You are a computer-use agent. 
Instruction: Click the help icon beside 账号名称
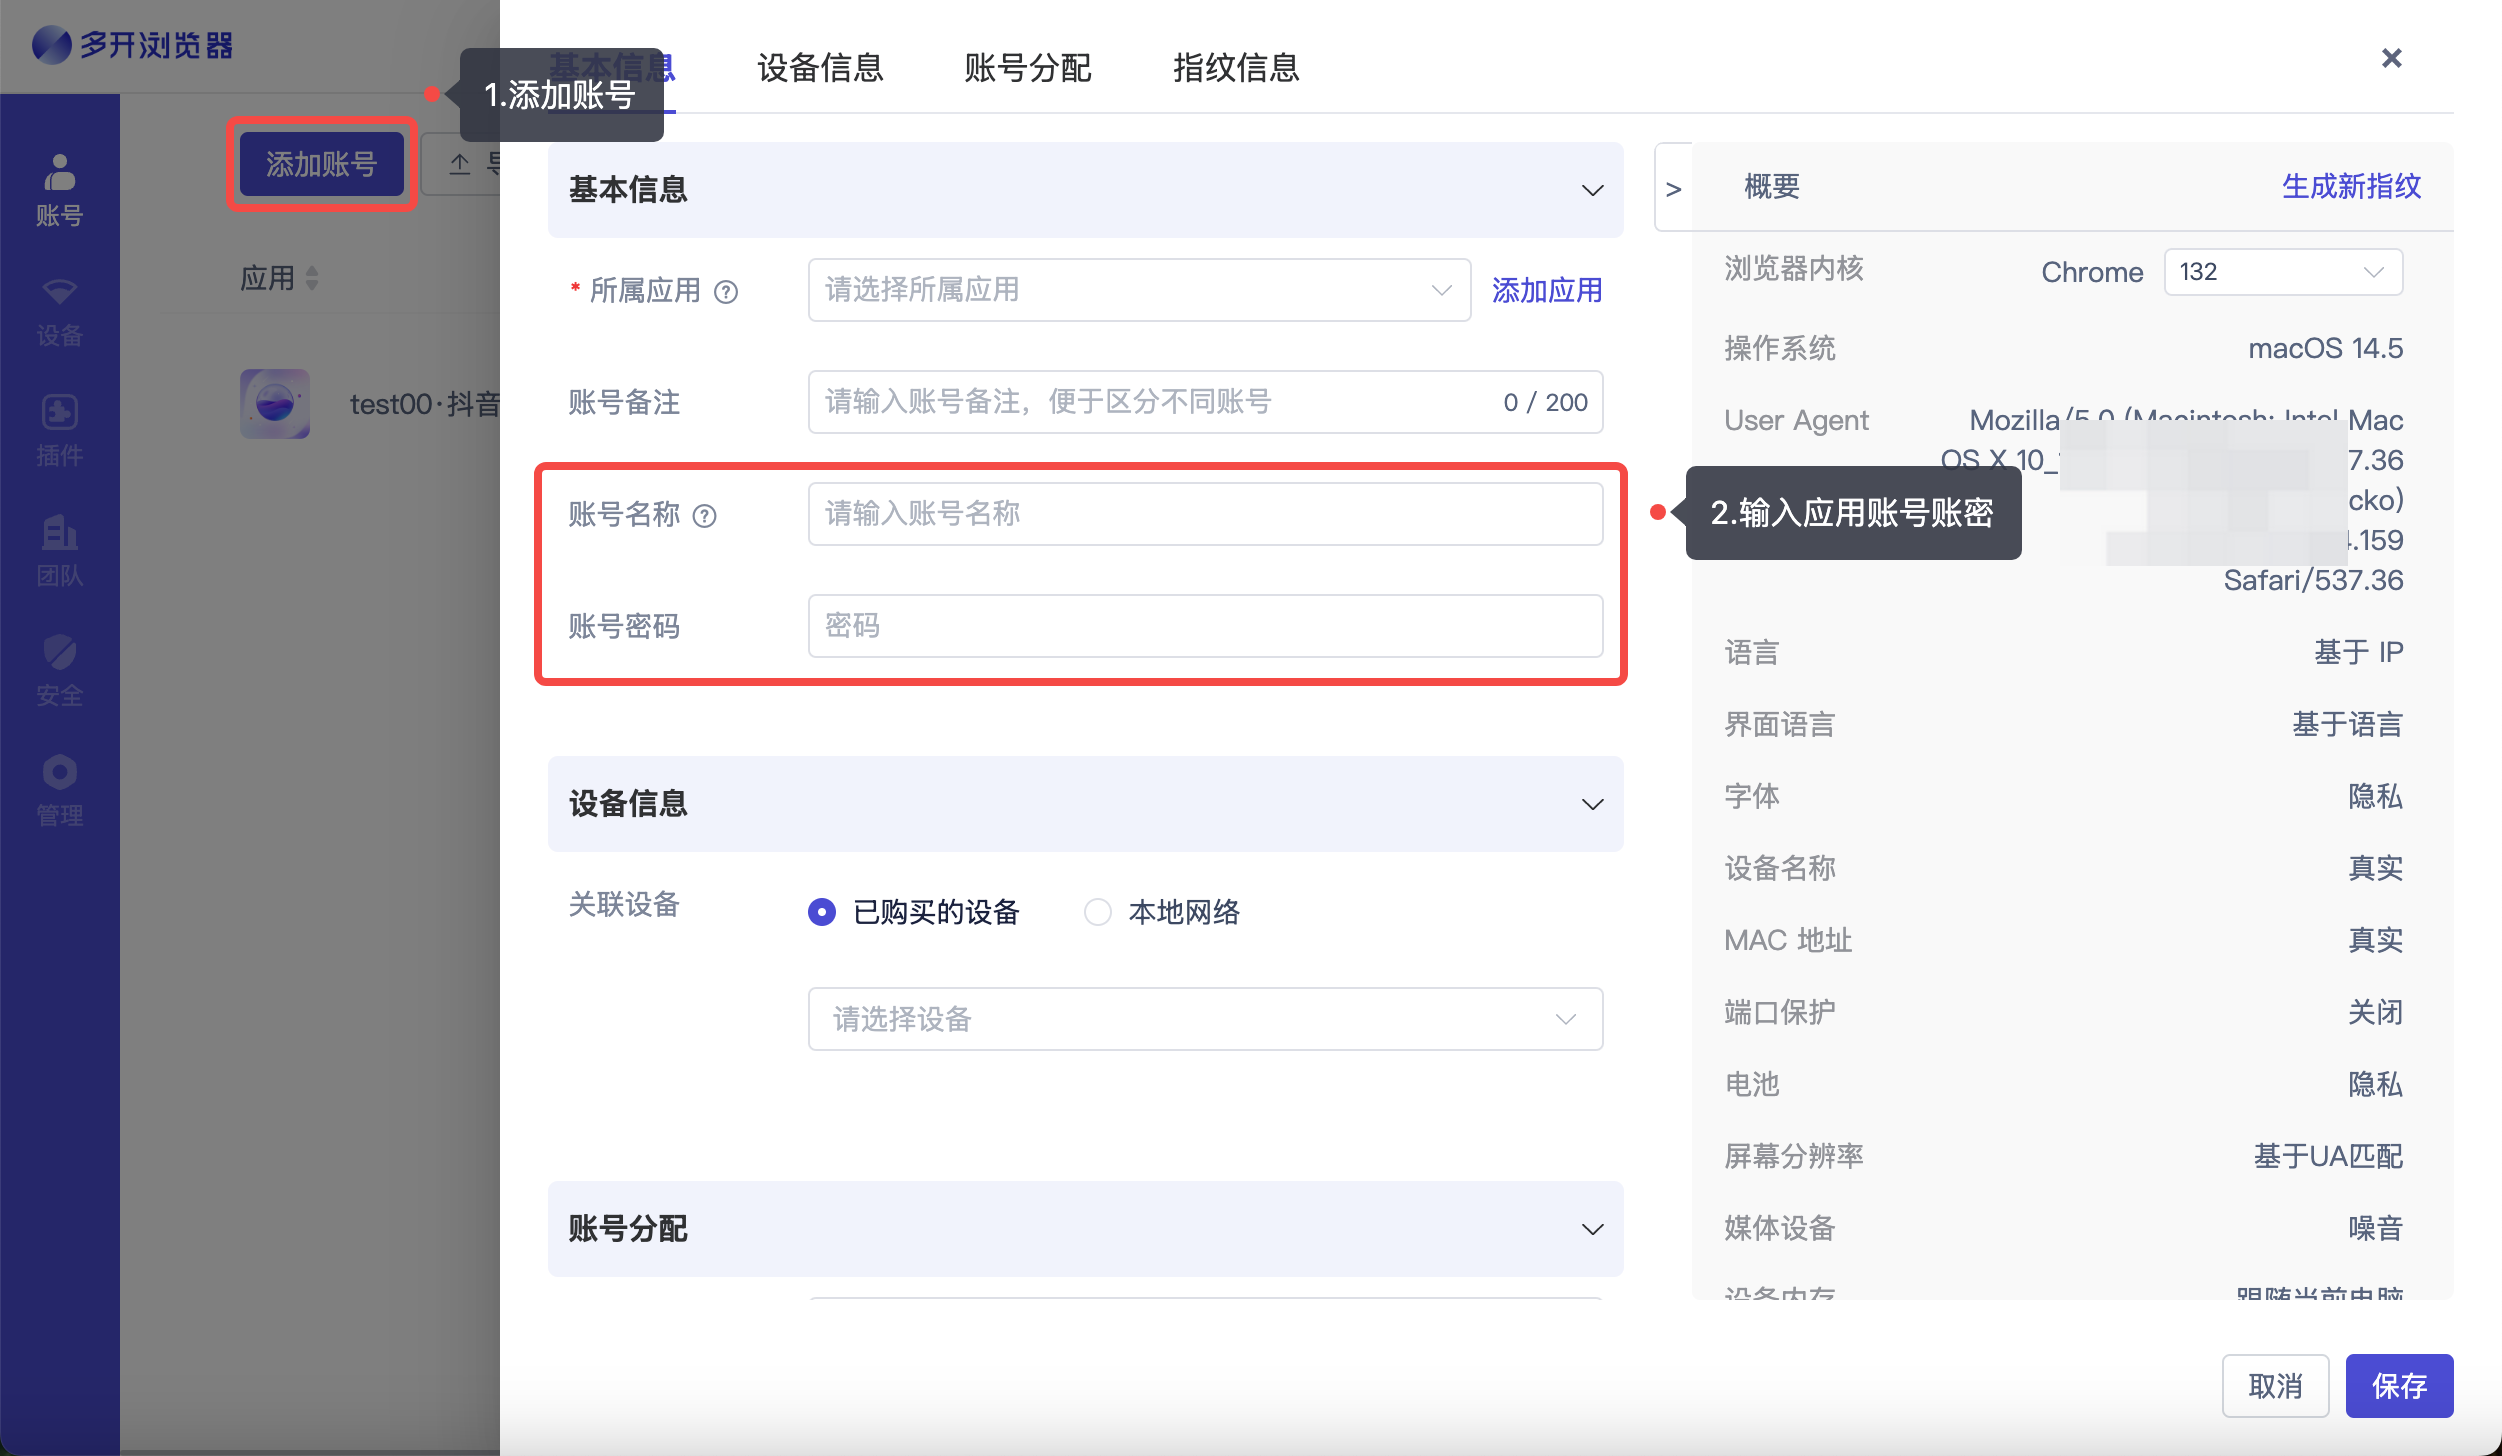(x=705, y=516)
